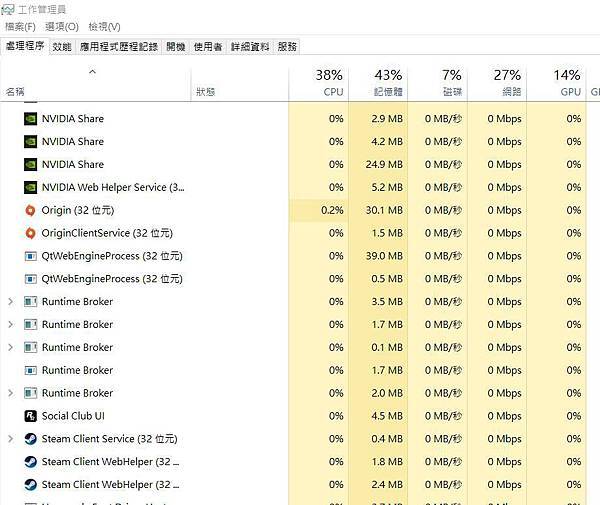Screen dimensions: 600x505
Task: Toggle sort direction arrow above 名稱 column
Action: tap(92, 72)
